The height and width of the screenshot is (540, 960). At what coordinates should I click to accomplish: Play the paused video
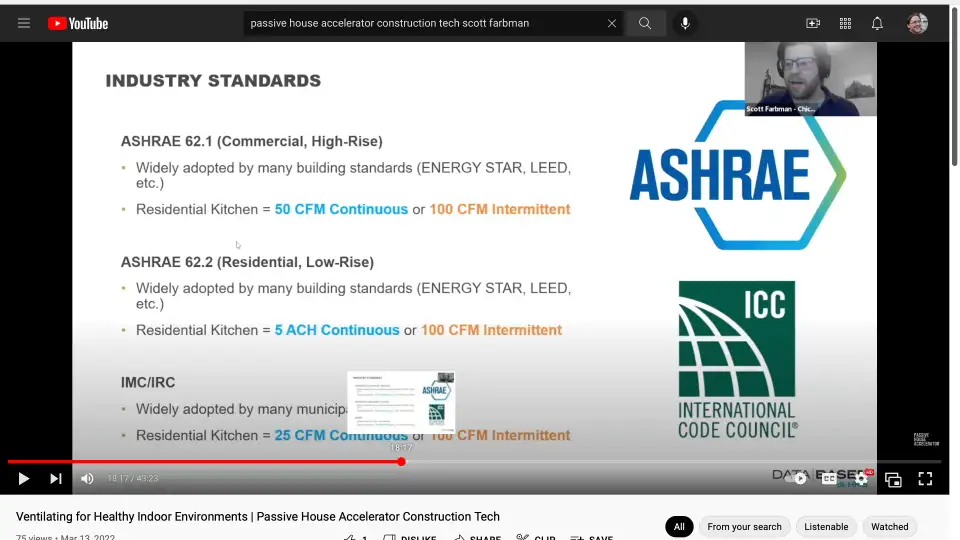pos(24,479)
